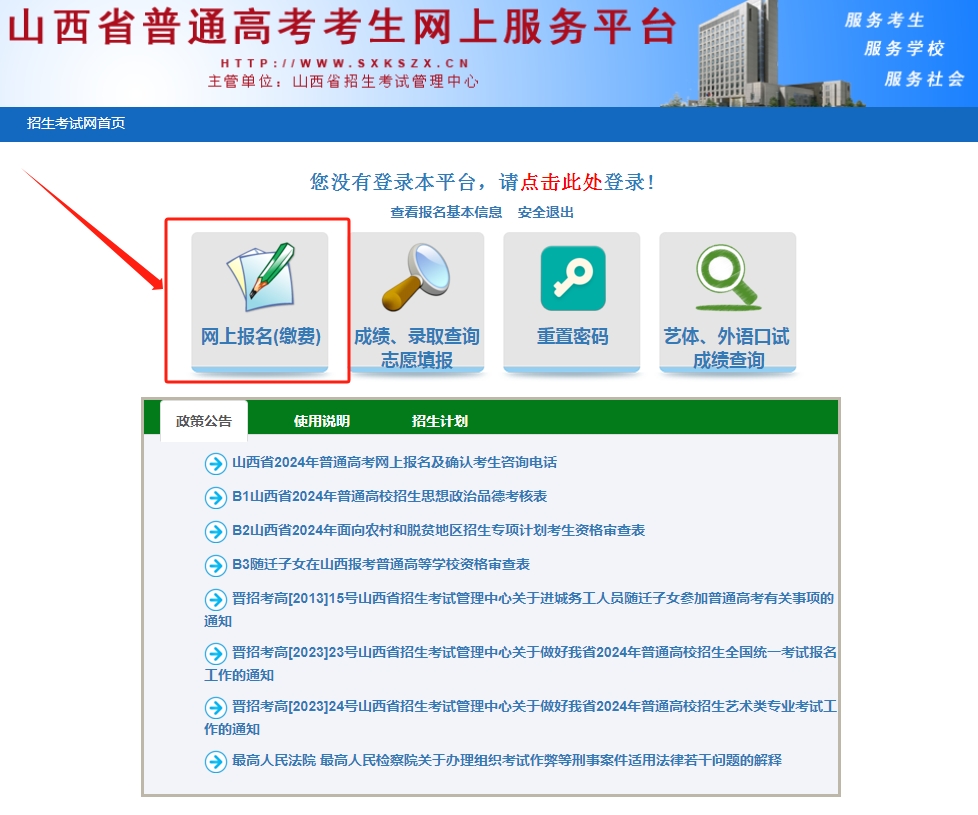Go to 招生考试网首页 in navigation bar
This screenshot has height=815, width=978.
pyautogui.click(x=76, y=124)
